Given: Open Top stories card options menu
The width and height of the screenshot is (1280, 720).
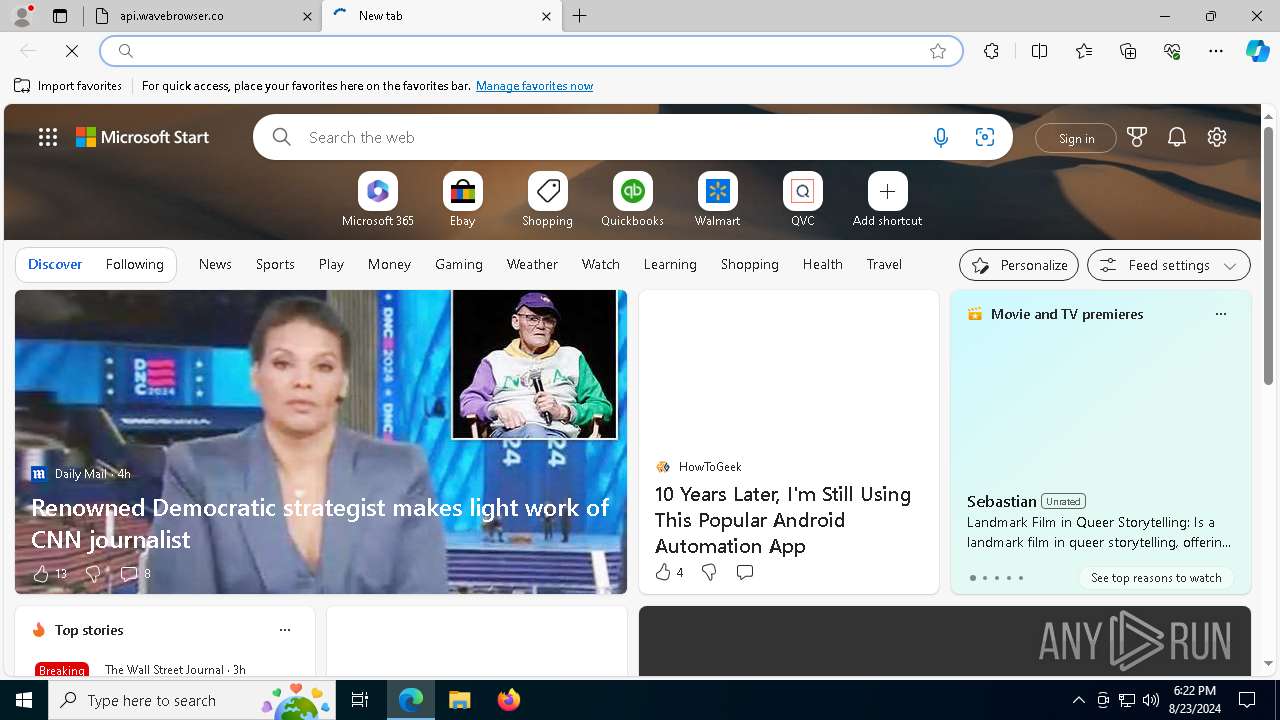Looking at the screenshot, I should pyautogui.click(x=285, y=630).
